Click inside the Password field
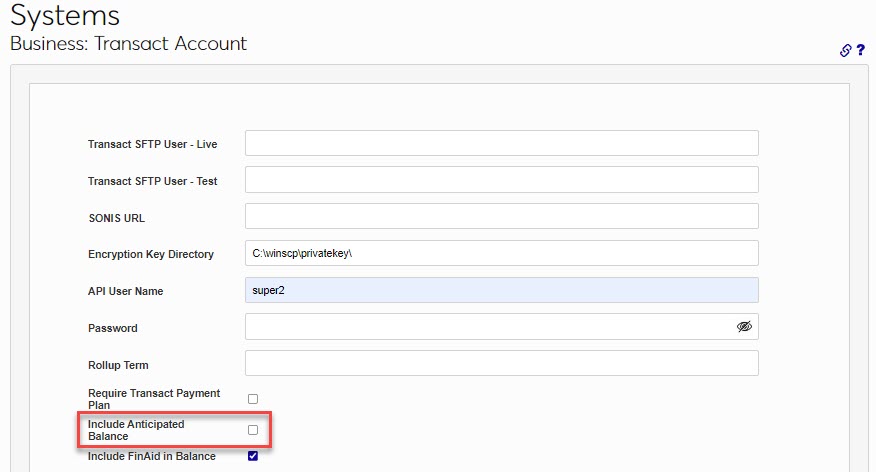Image resolution: width=876 pixels, height=472 pixels. (502, 327)
